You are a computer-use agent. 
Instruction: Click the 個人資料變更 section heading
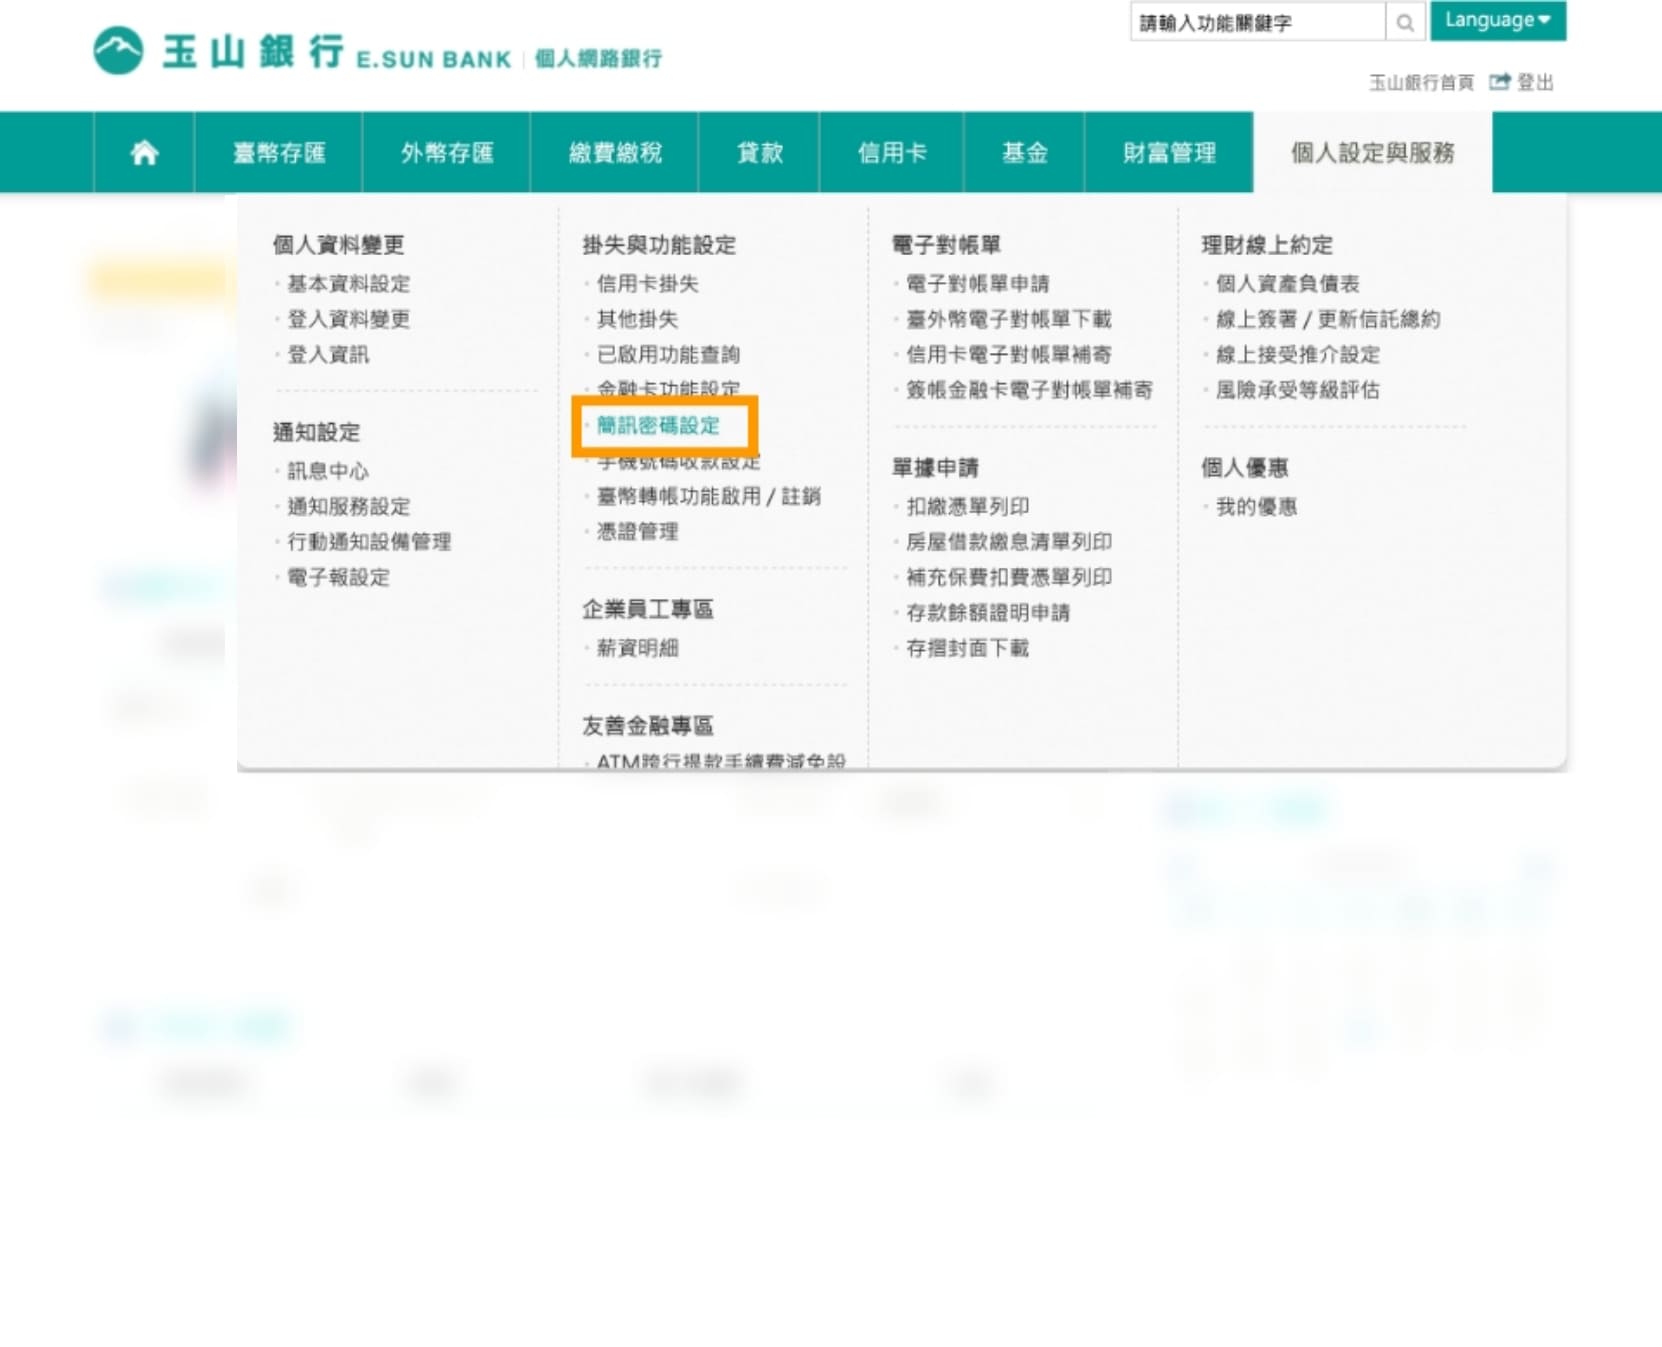(x=338, y=245)
